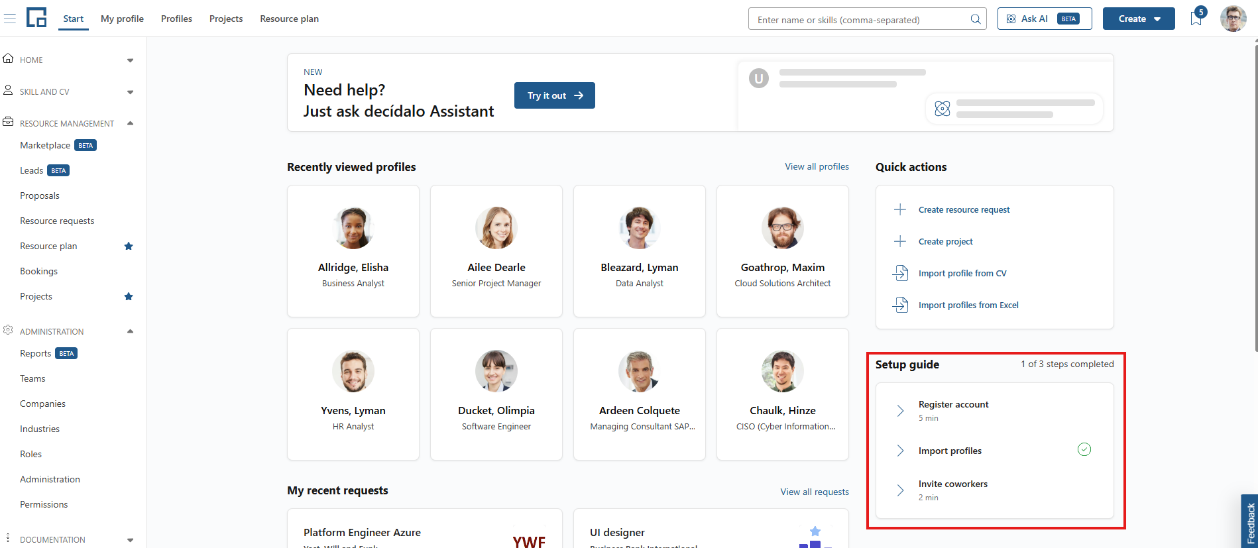This screenshot has width=1258, height=548.
Task: Open Ailee Dearle profile card
Action: pyautogui.click(x=496, y=251)
